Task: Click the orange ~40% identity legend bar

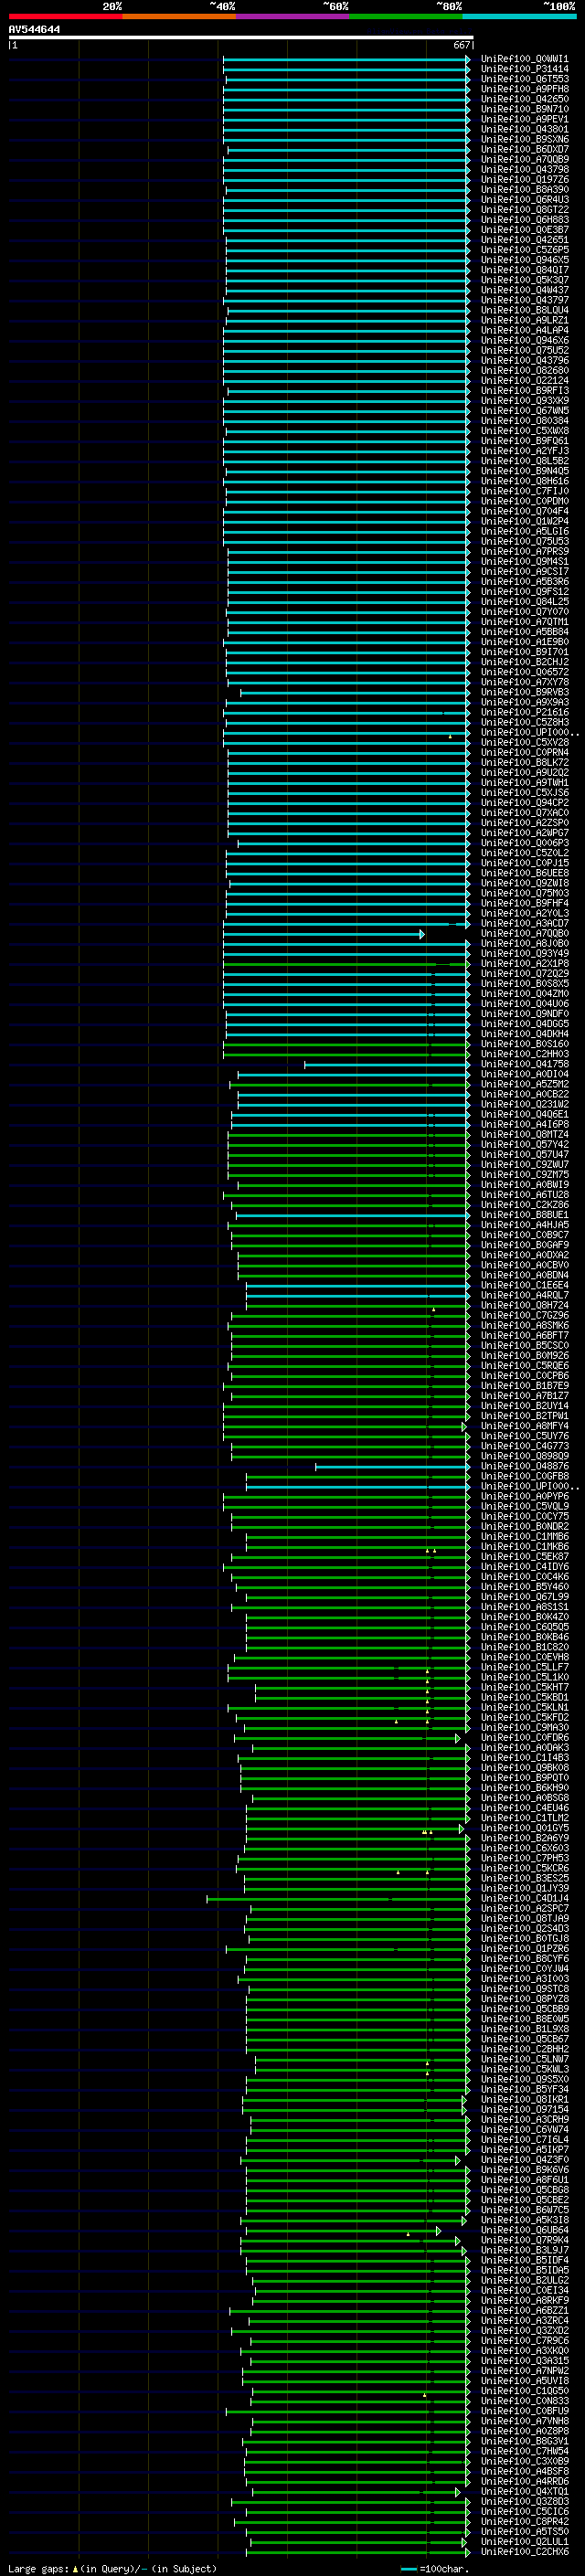Action: (179, 16)
